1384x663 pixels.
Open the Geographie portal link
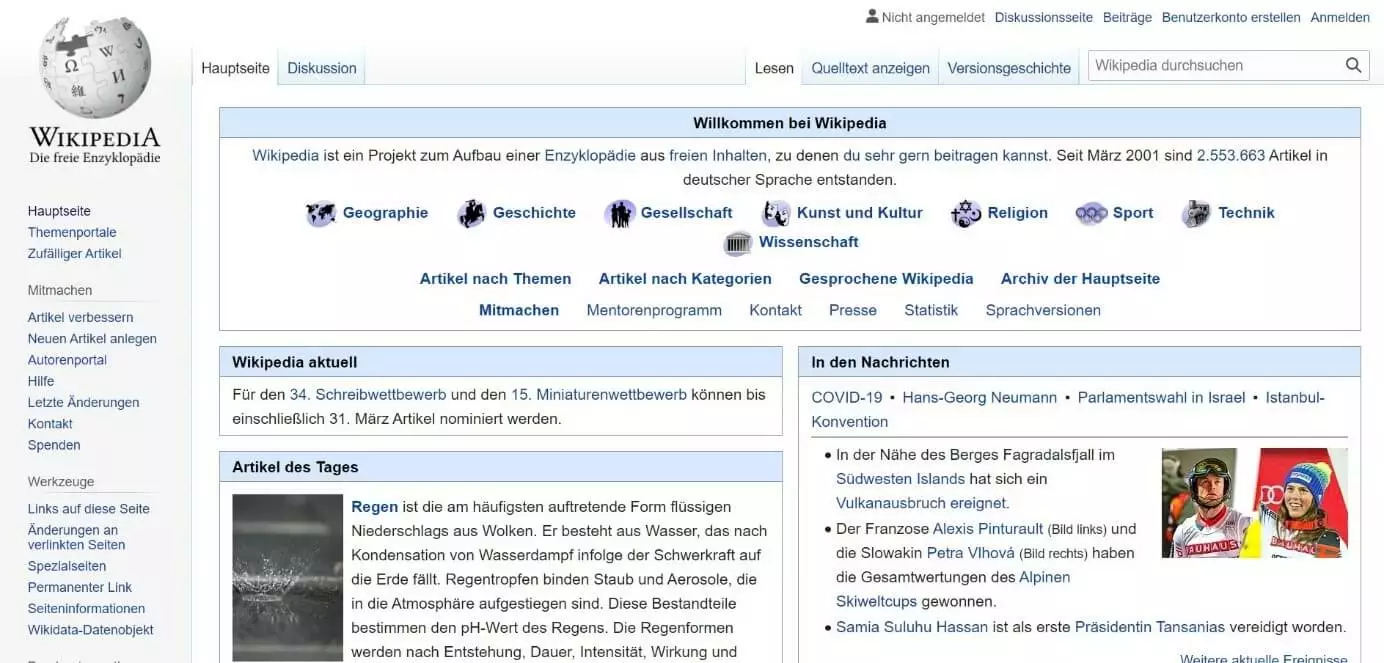[x=385, y=213]
